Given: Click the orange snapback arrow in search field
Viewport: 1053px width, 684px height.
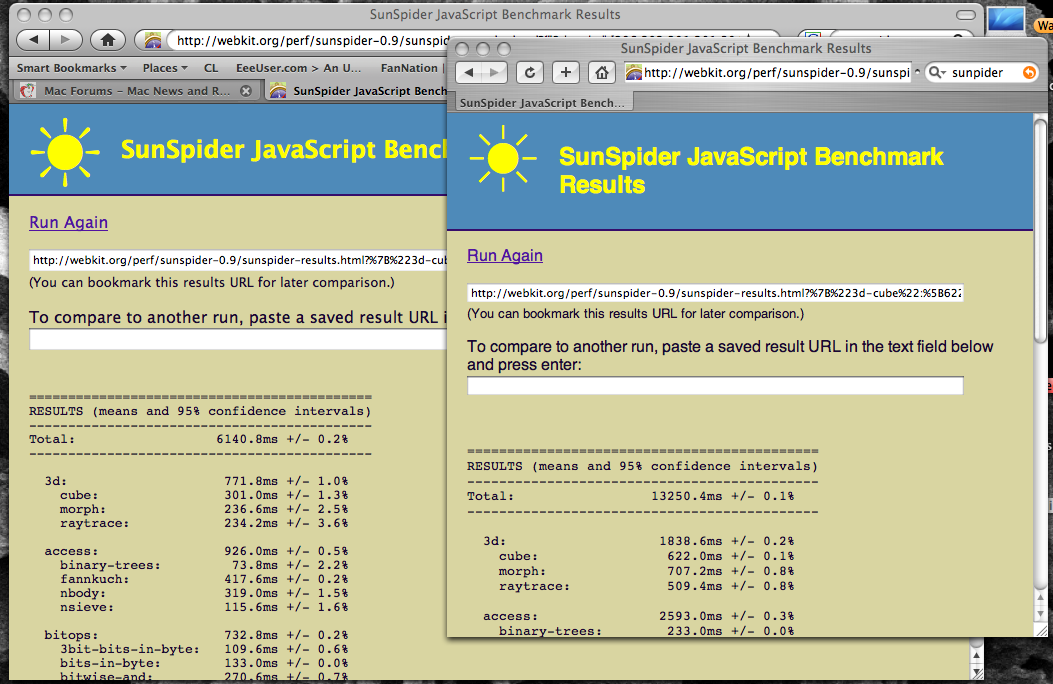Looking at the screenshot, I should [x=1029, y=72].
